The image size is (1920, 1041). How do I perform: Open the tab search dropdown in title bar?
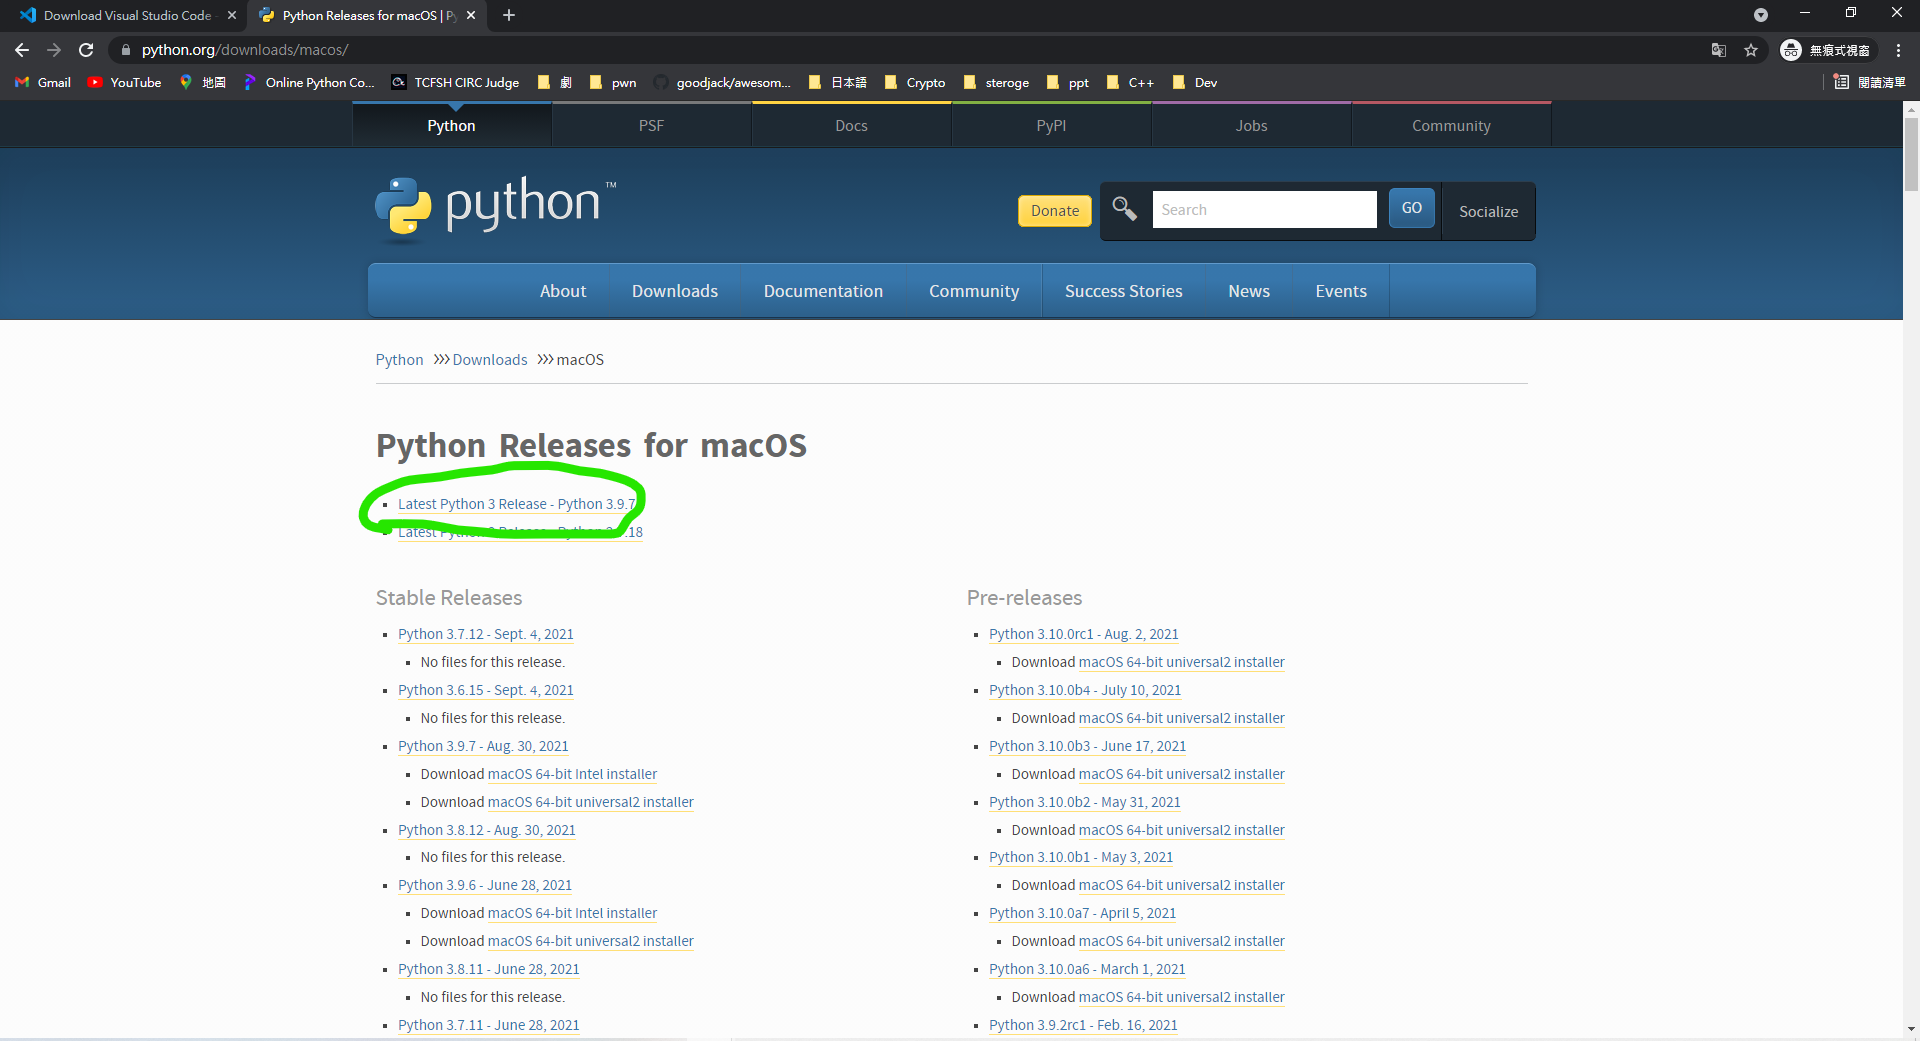tap(1761, 15)
